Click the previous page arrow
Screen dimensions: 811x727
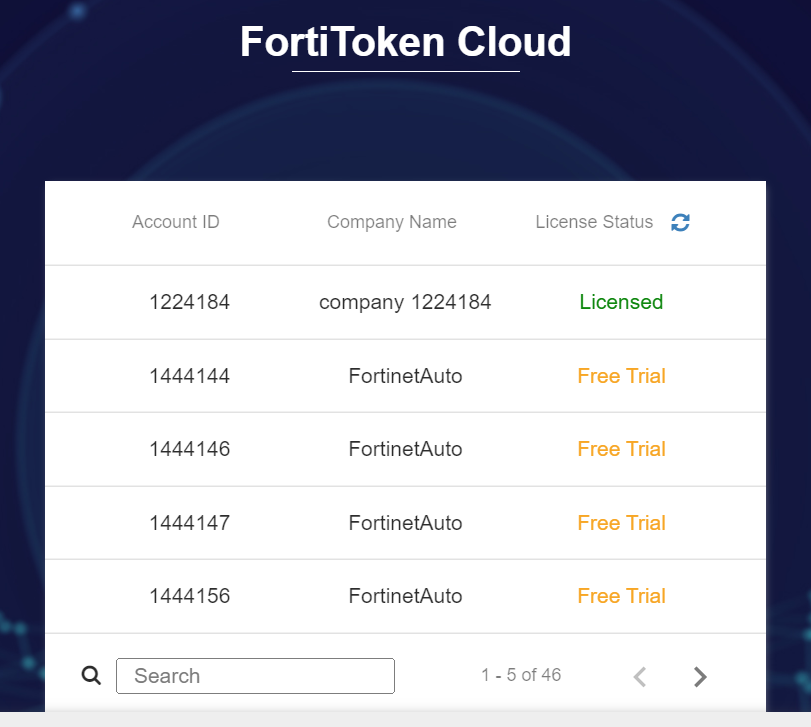[x=639, y=676]
